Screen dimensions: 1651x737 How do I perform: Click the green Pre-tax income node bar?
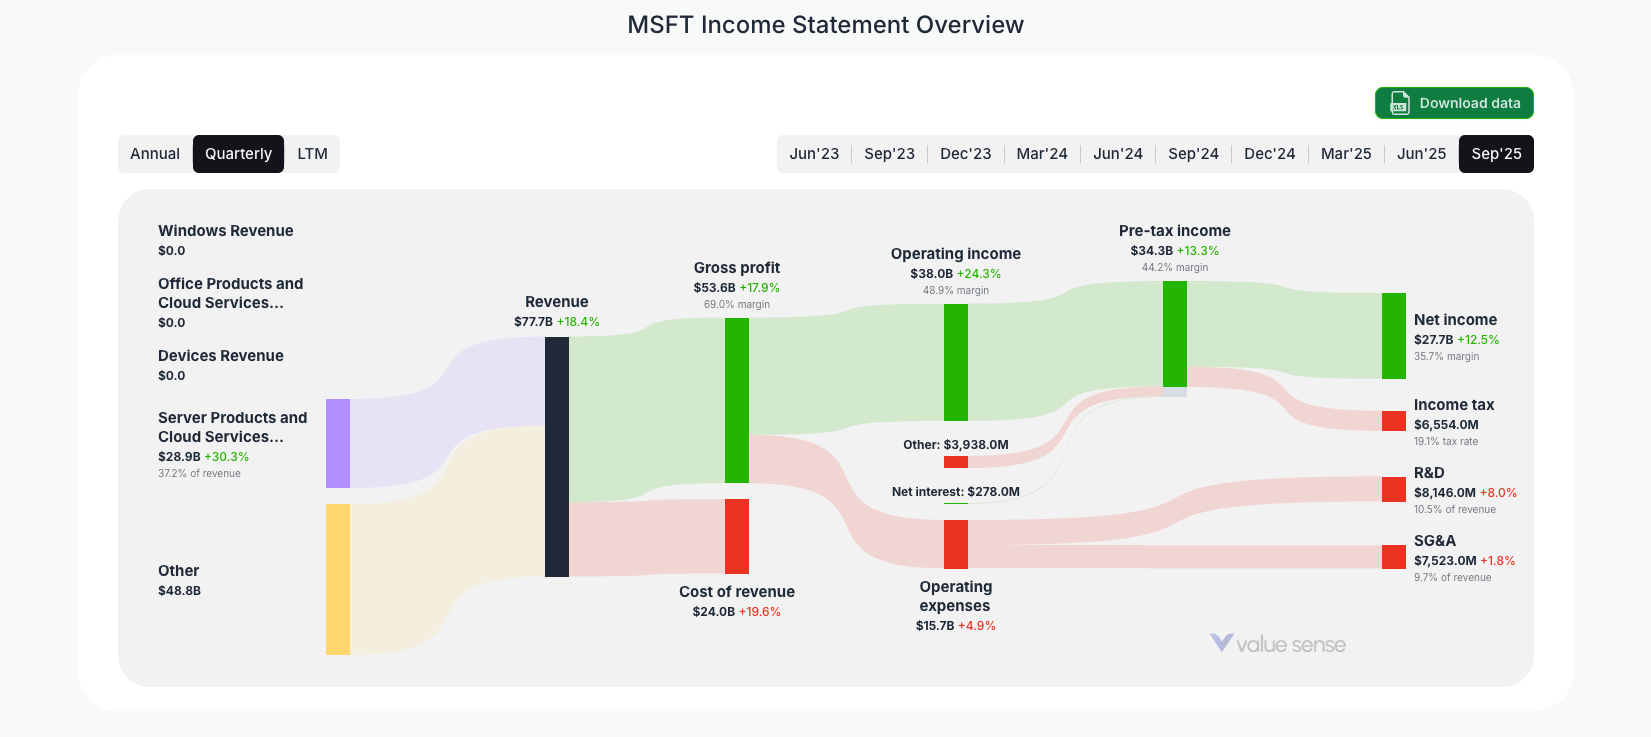[1175, 333]
